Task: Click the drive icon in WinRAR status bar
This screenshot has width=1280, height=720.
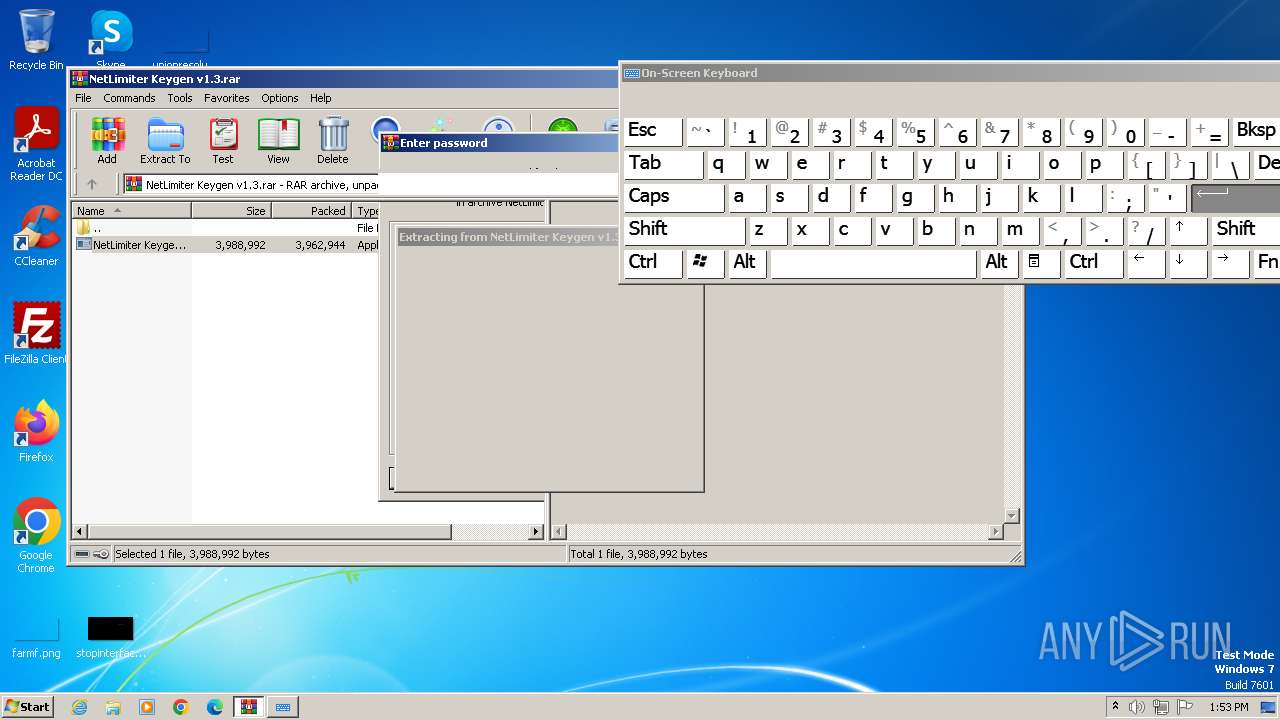Action: pos(82,554)
